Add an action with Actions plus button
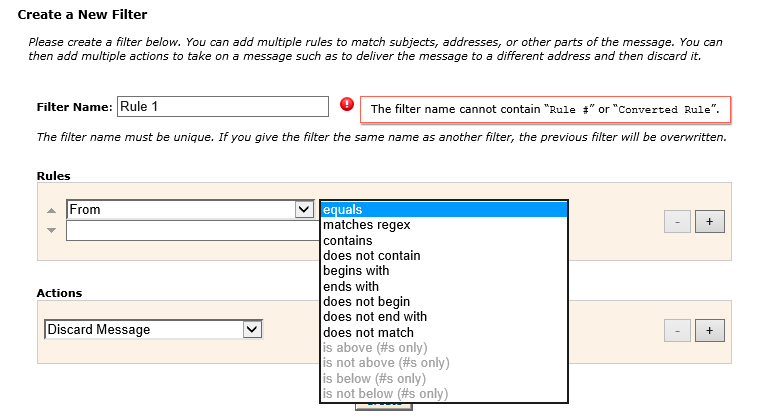 tap(709, 330)
